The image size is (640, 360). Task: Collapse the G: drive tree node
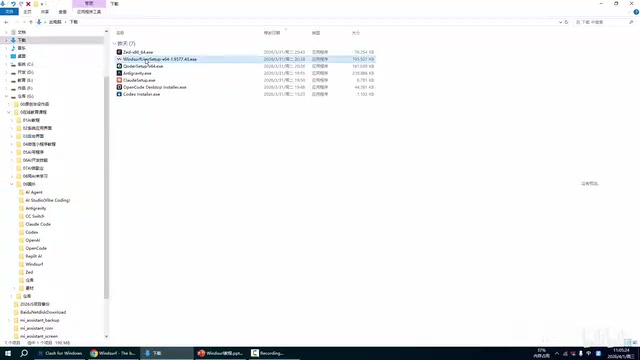point(6,96)
